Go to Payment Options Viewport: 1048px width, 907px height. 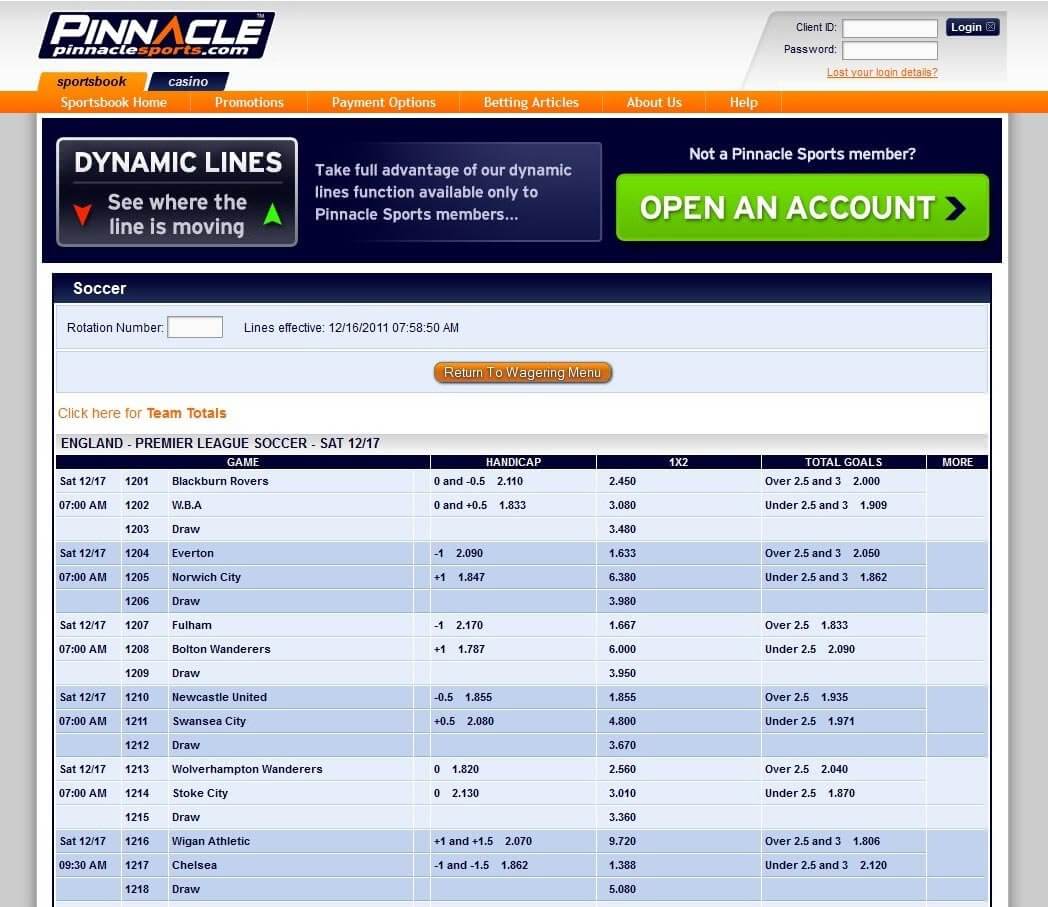click(x=384, y=102)
